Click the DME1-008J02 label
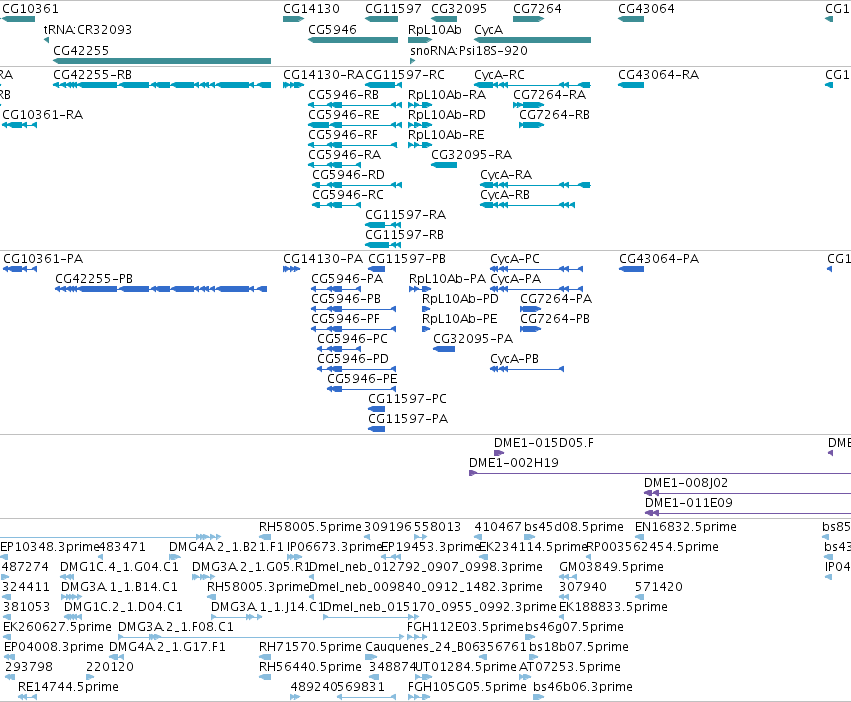Screen dimensions: 851x702 tap(686, 484)
